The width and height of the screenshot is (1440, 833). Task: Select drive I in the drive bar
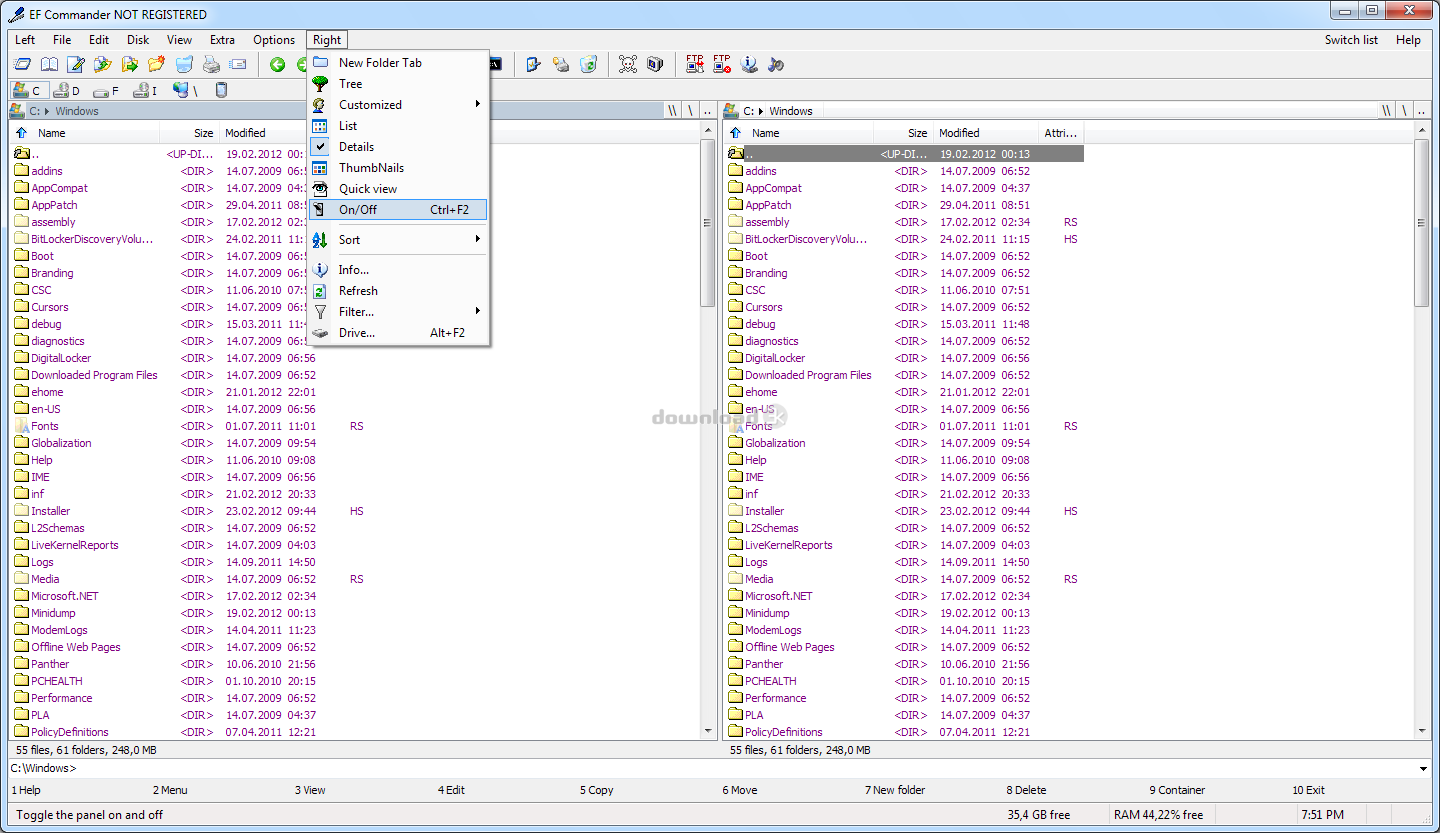tap(146, 90)
